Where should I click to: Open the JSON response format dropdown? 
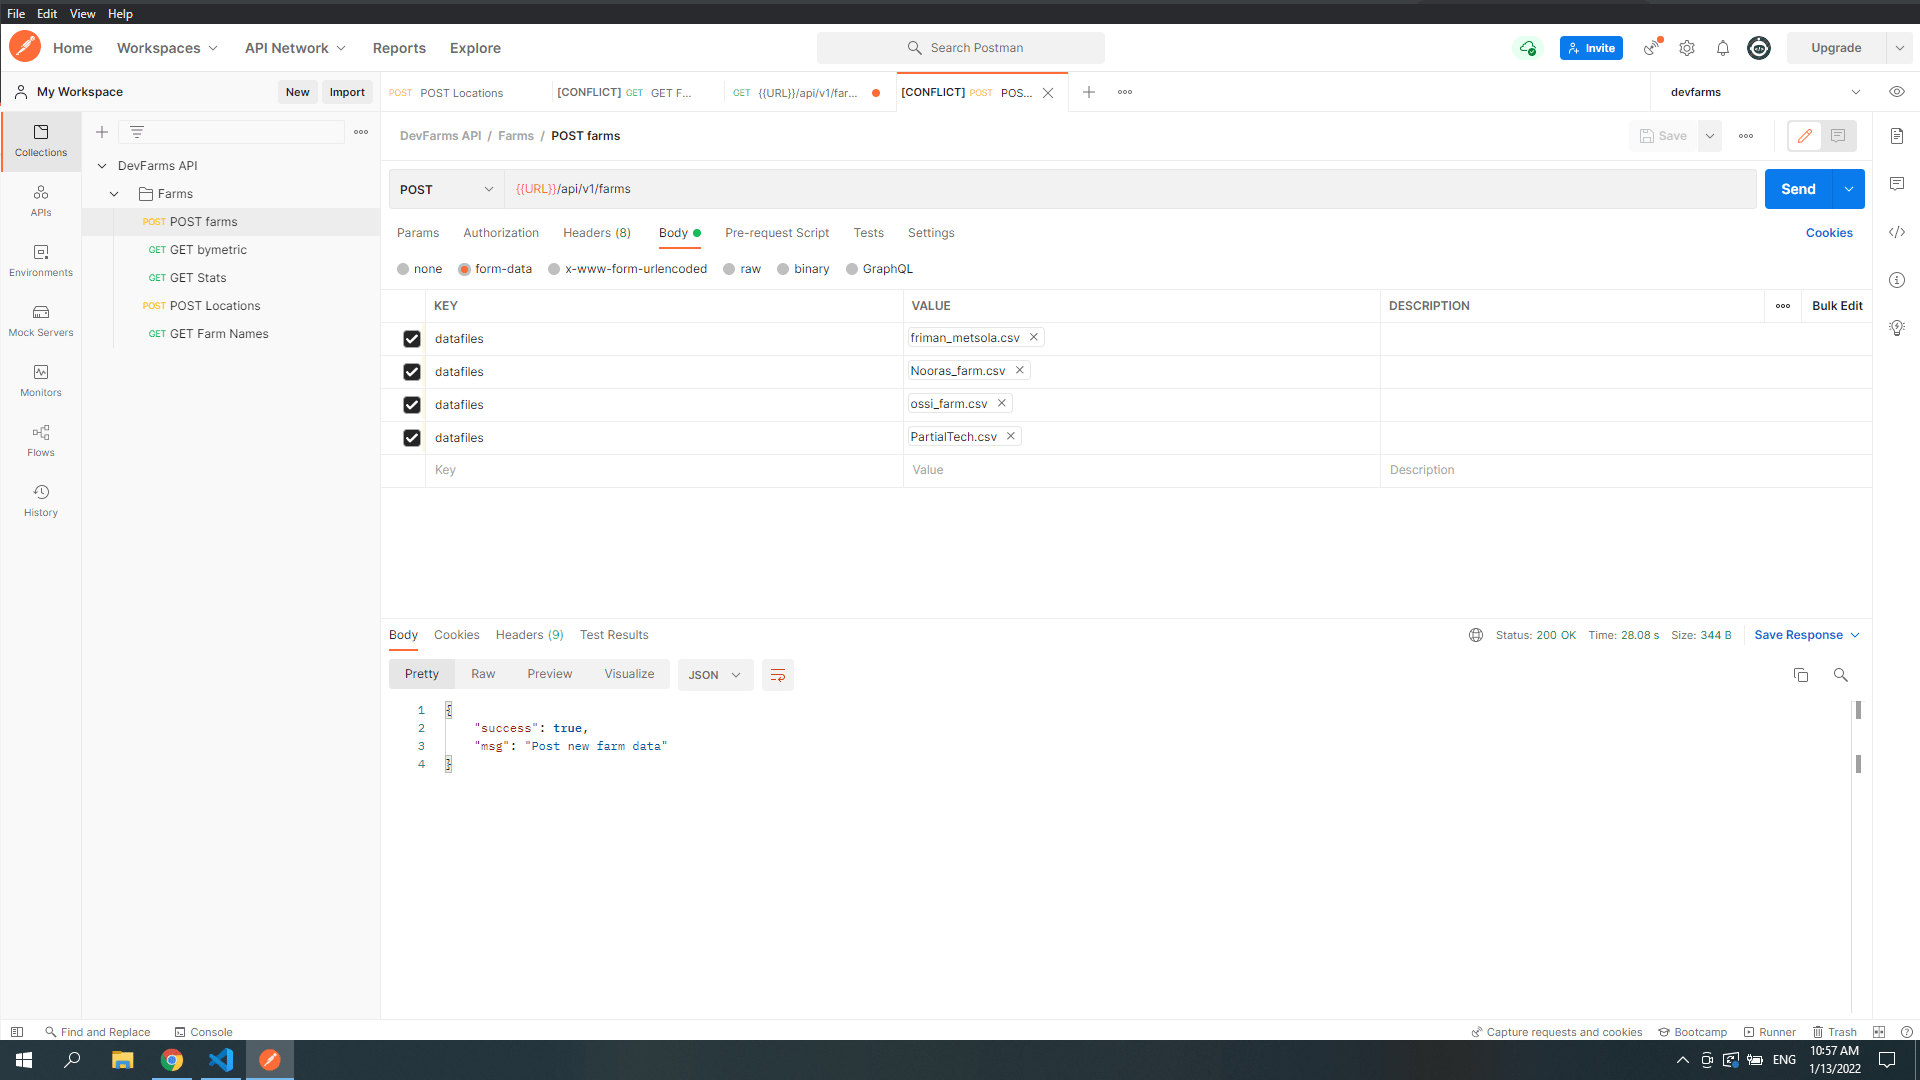click(715, 675)
